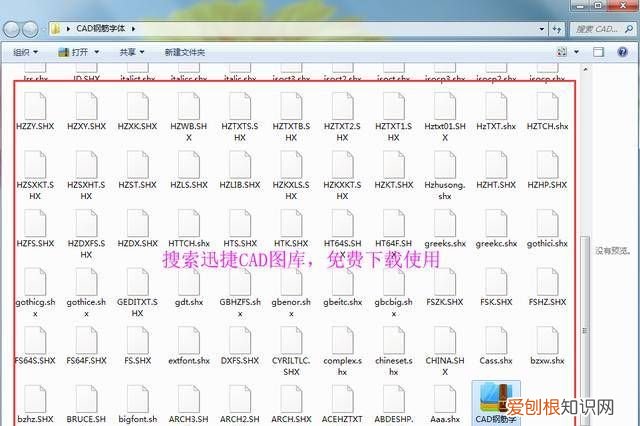Select the file named HZDXFS.SHX
This screenshot has height=426, width=640.
click(86, 234)
